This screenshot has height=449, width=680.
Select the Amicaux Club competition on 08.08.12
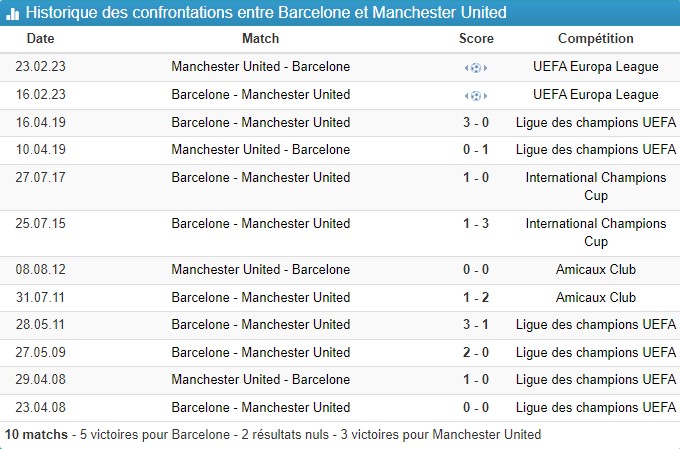[x=596, y=269]
